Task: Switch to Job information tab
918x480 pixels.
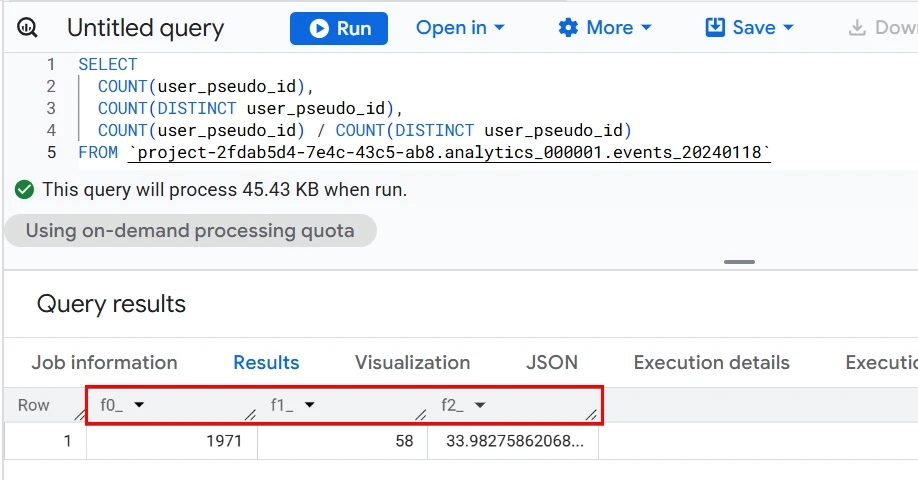Action: (104, 362)
